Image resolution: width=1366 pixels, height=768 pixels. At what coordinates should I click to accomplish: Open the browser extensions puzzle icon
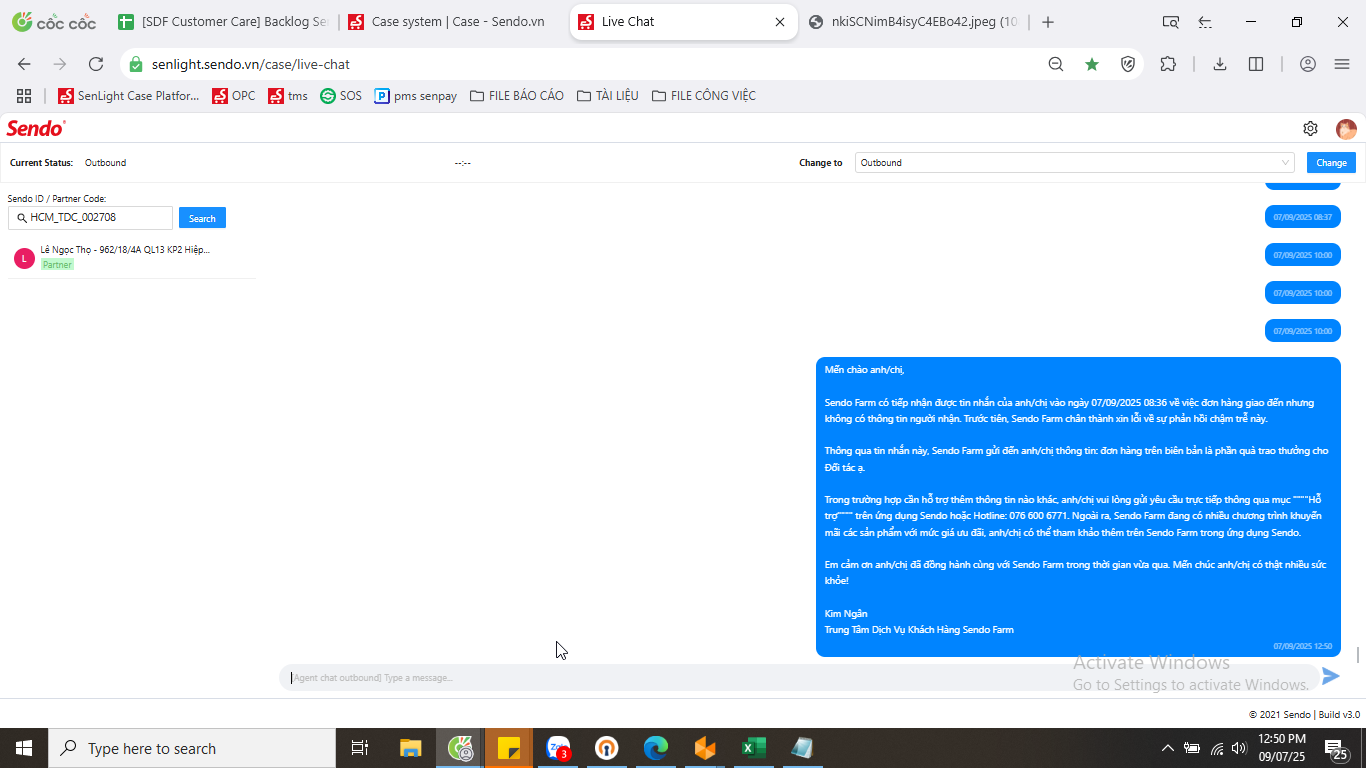pos(1168,64)
